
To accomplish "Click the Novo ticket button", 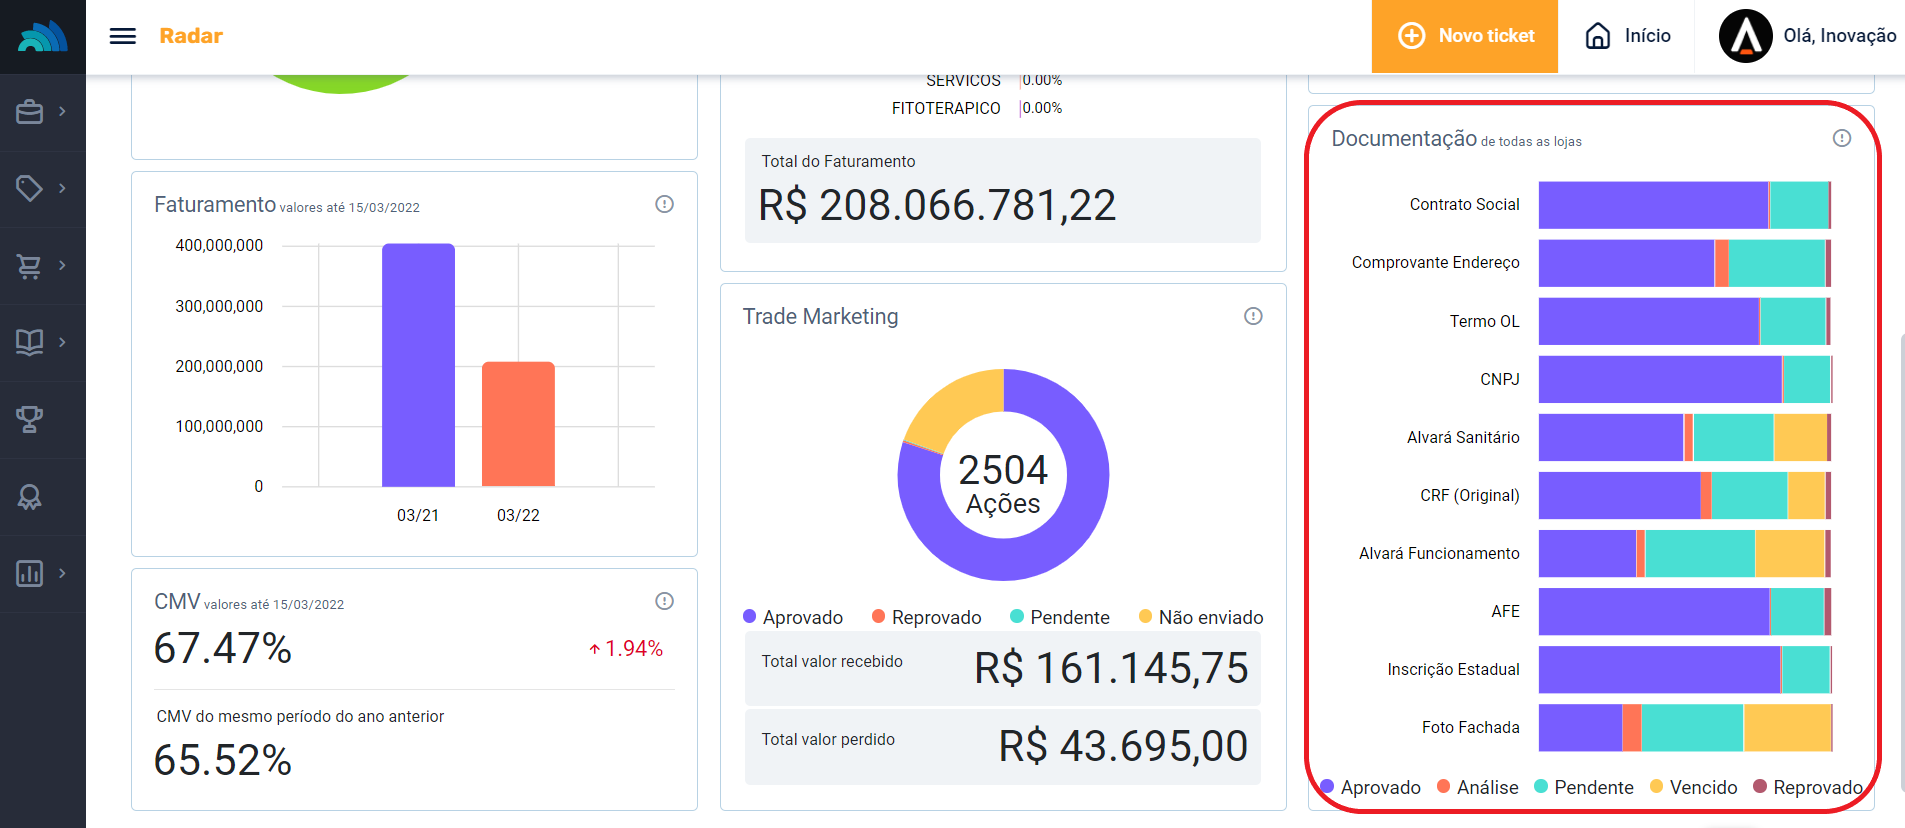I will click(1465, 36).
